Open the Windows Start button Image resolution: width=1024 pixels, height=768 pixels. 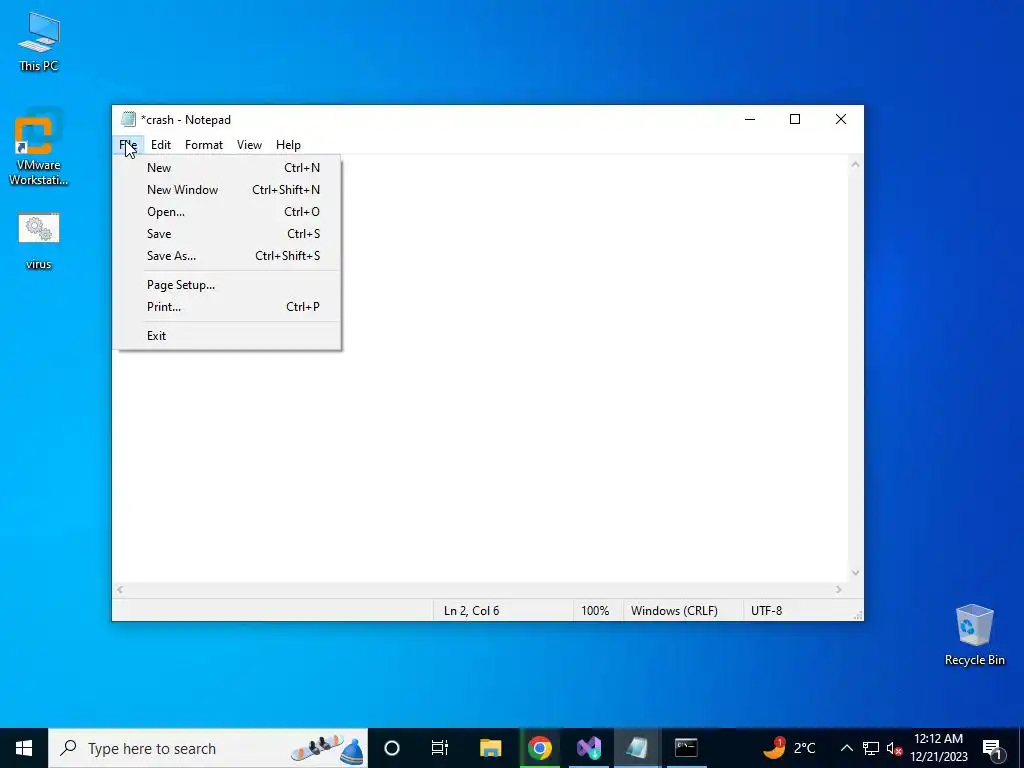point(24,748)
